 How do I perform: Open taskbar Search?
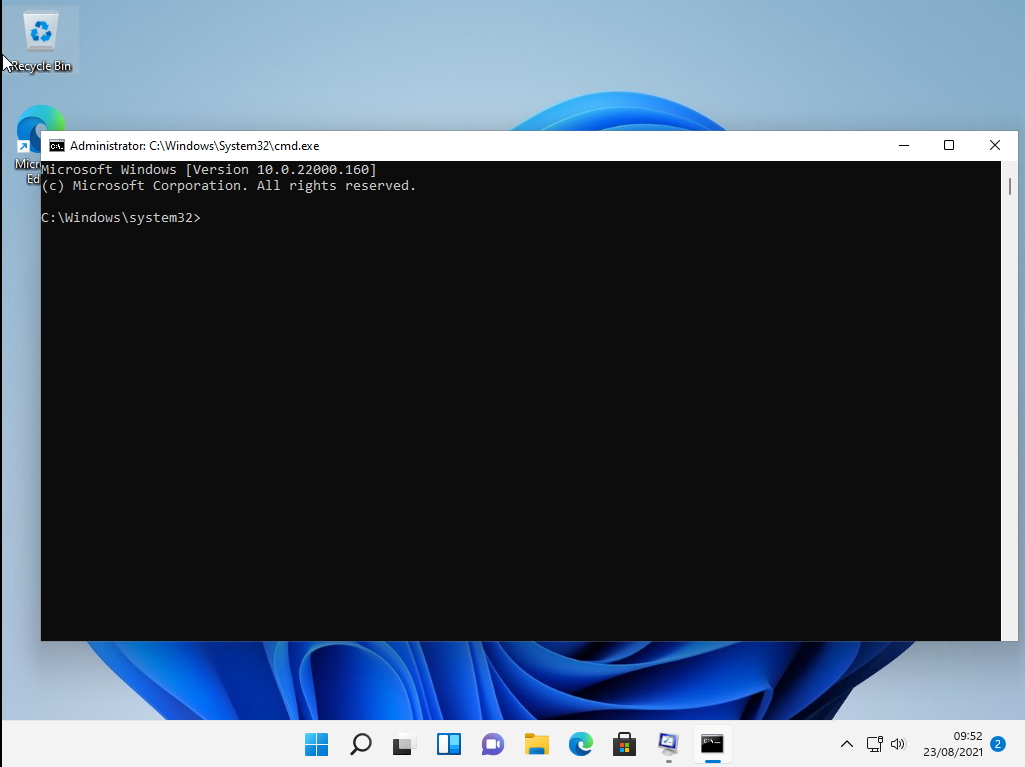pyautogui.click(x=360, y=744)
